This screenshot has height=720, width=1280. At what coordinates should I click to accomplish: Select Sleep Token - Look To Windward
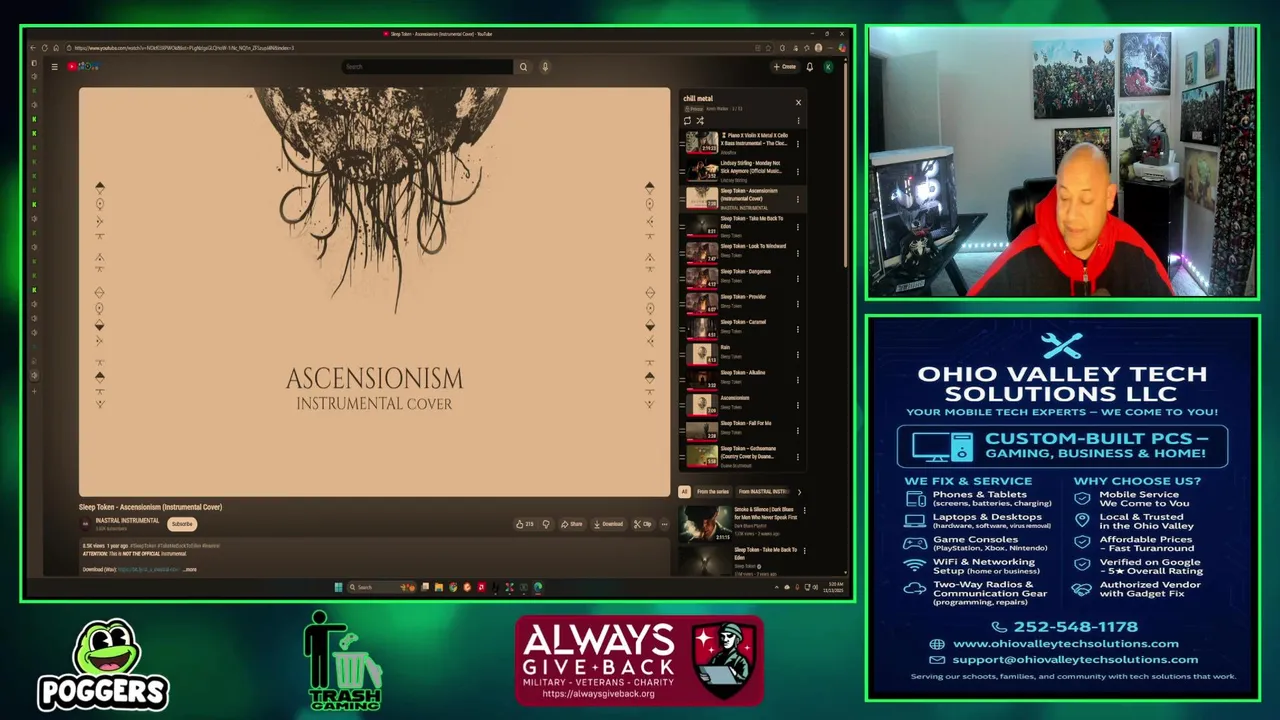click(x=742, y=251)
